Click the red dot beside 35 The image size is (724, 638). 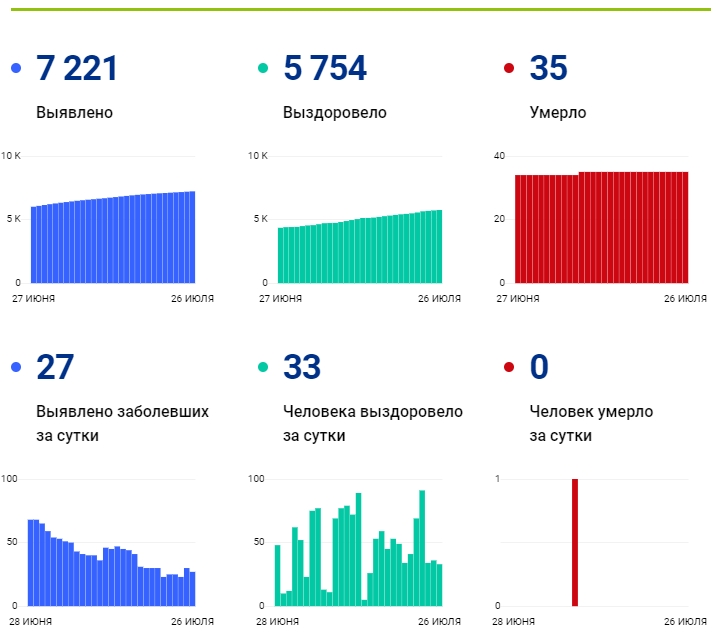(509, 68)
